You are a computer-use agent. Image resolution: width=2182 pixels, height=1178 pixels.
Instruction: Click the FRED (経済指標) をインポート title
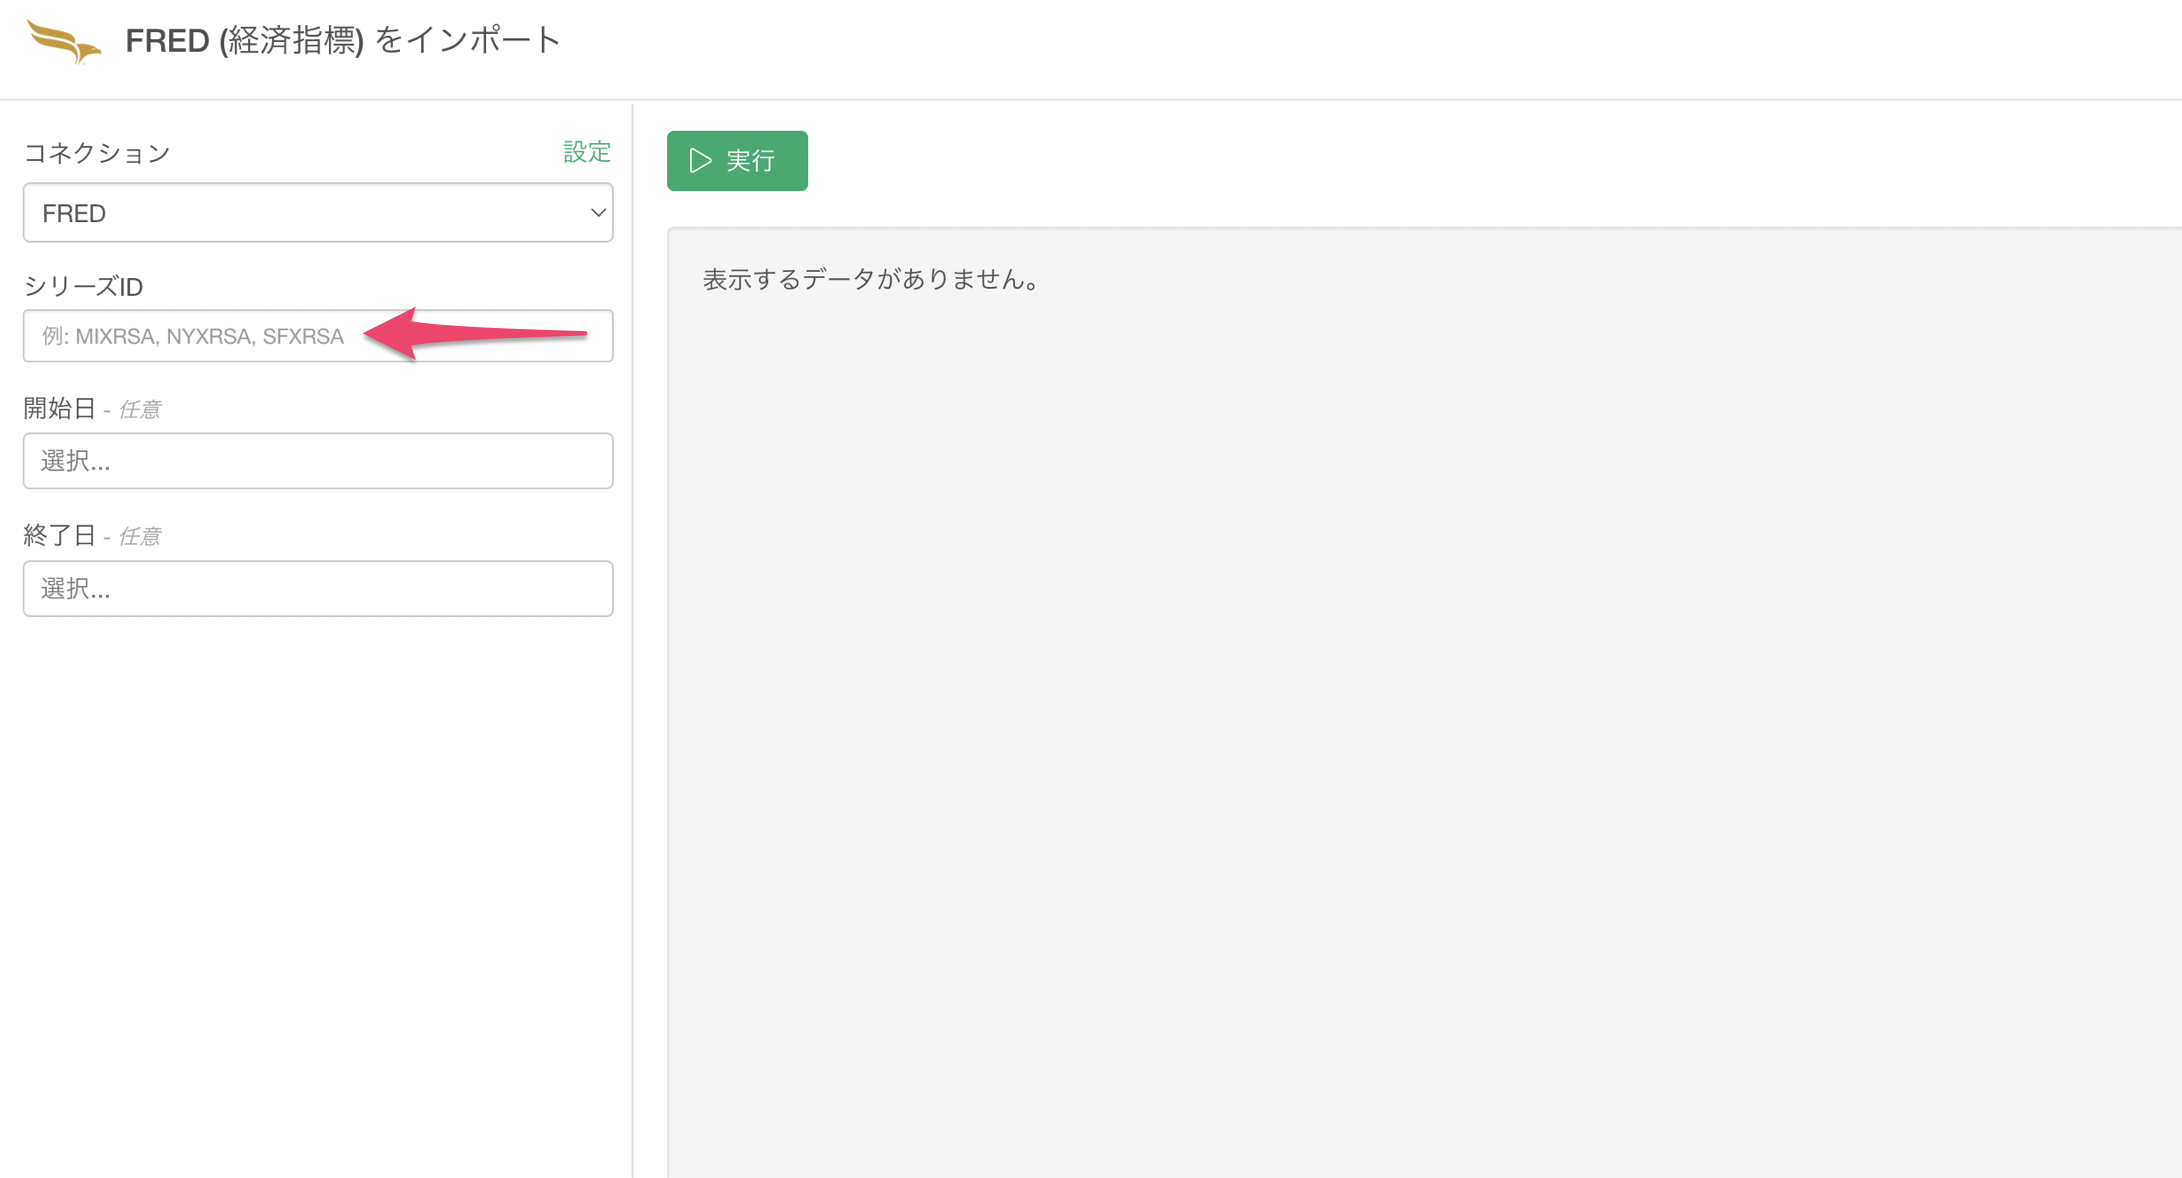[343, 40]
